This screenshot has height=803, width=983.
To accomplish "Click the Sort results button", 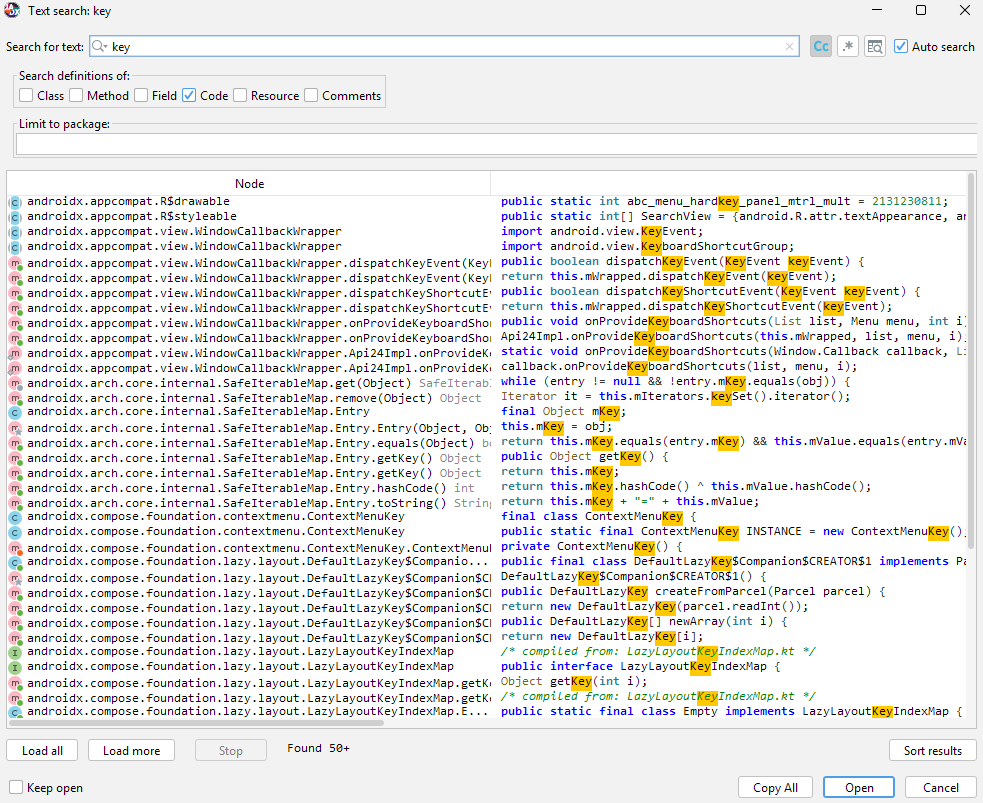I will click(932, 750).
